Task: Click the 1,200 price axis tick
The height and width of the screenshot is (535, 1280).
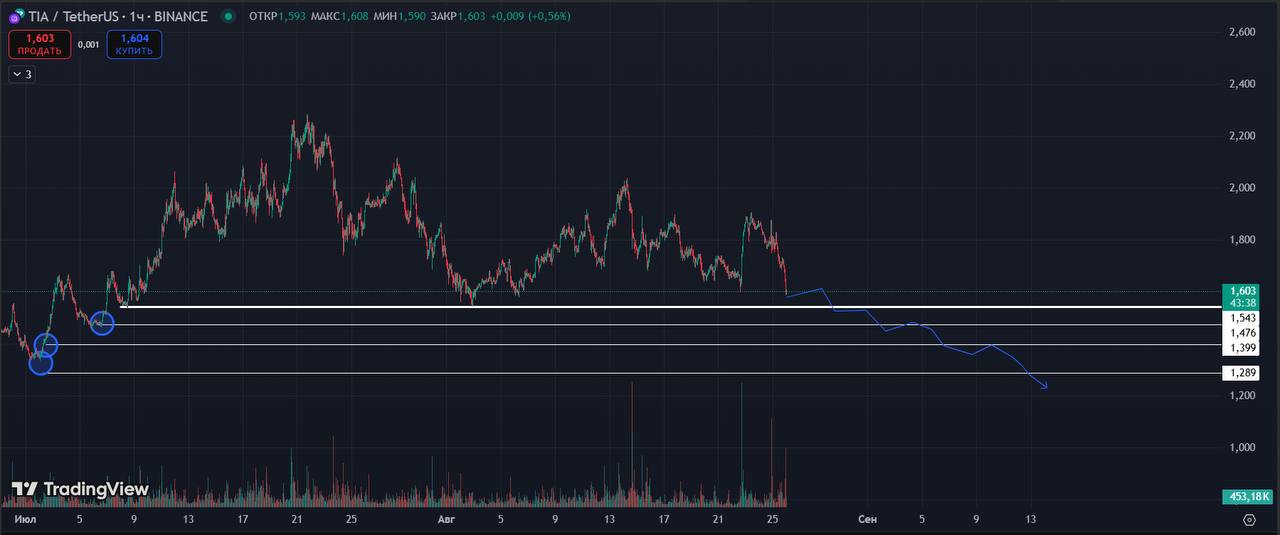Action: point(1242,396)
